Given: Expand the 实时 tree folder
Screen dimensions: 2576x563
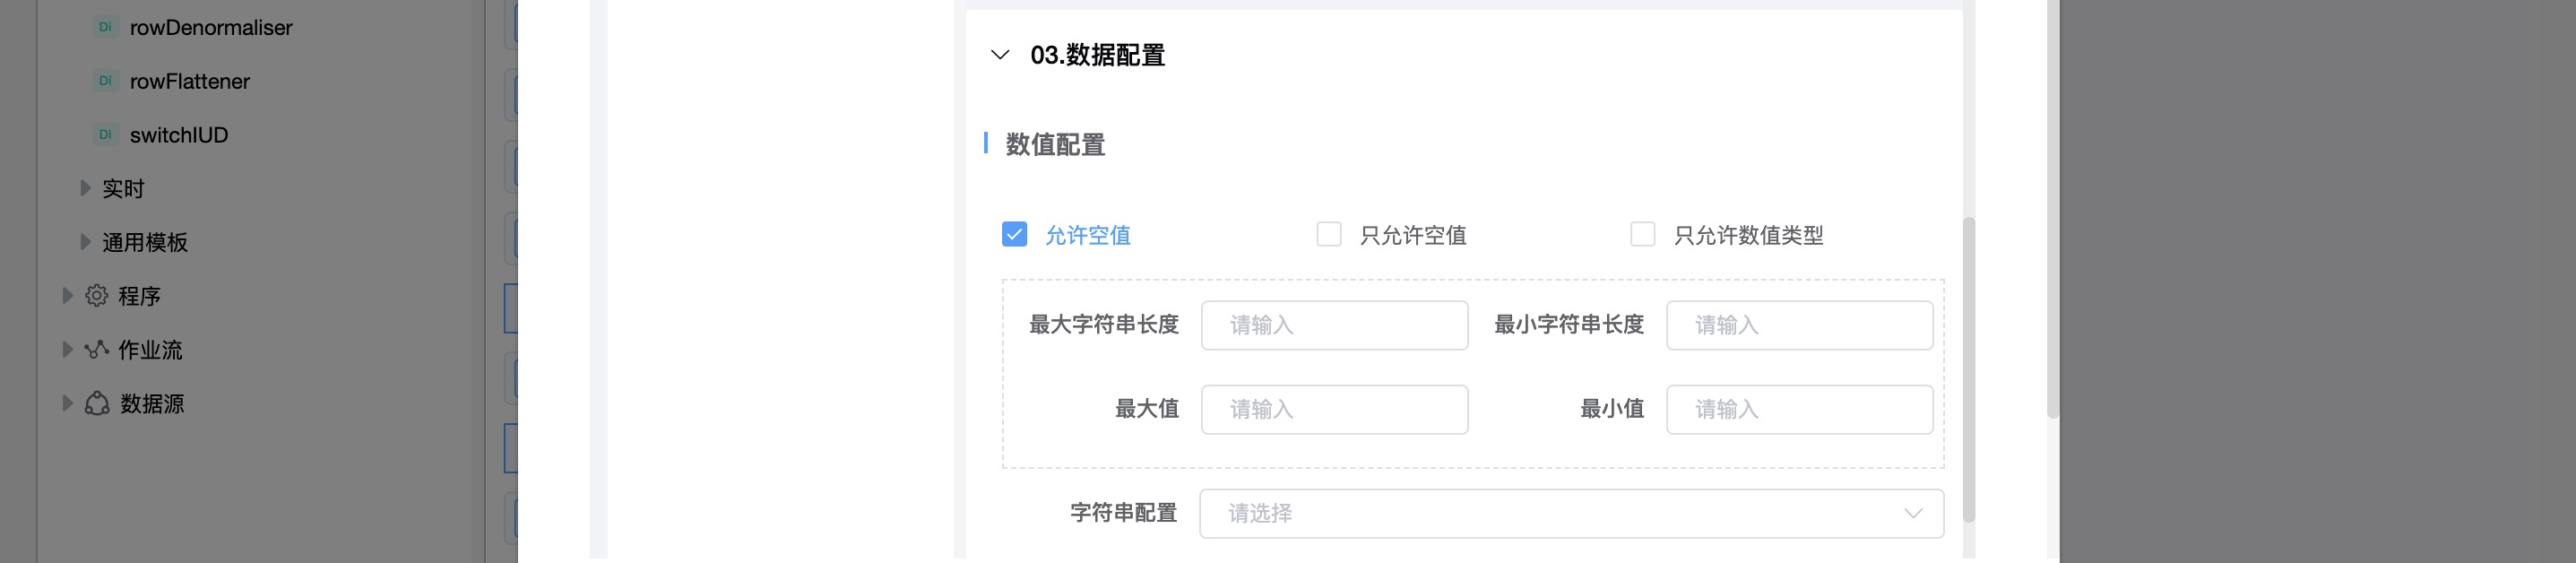Looking at the screenshot, I should 86,188.
